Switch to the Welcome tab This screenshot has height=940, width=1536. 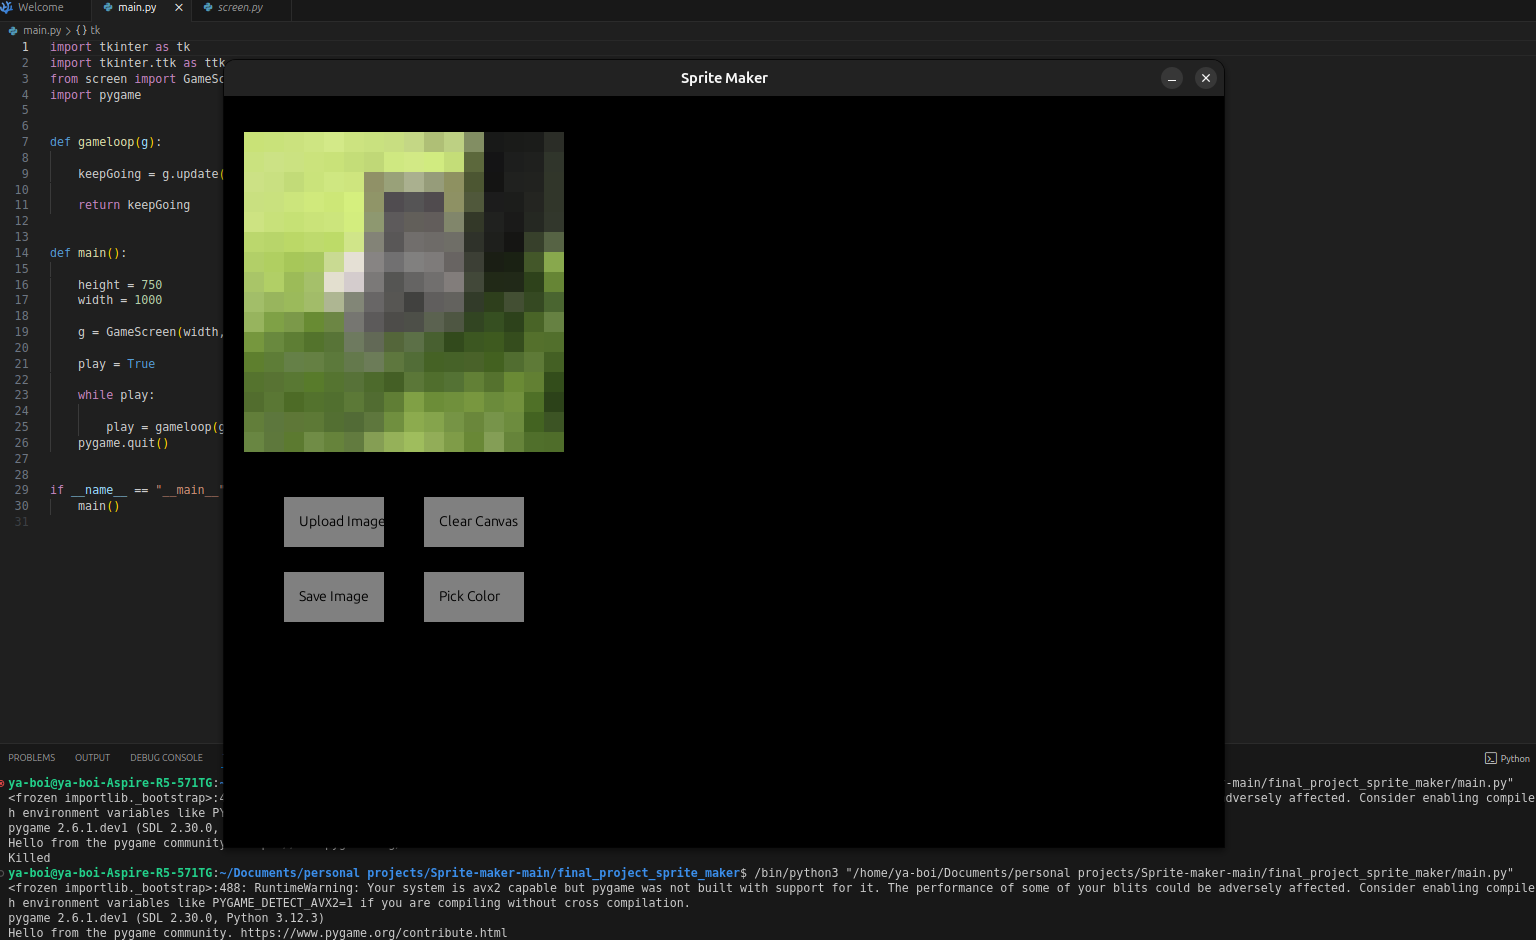pos(40,8)
